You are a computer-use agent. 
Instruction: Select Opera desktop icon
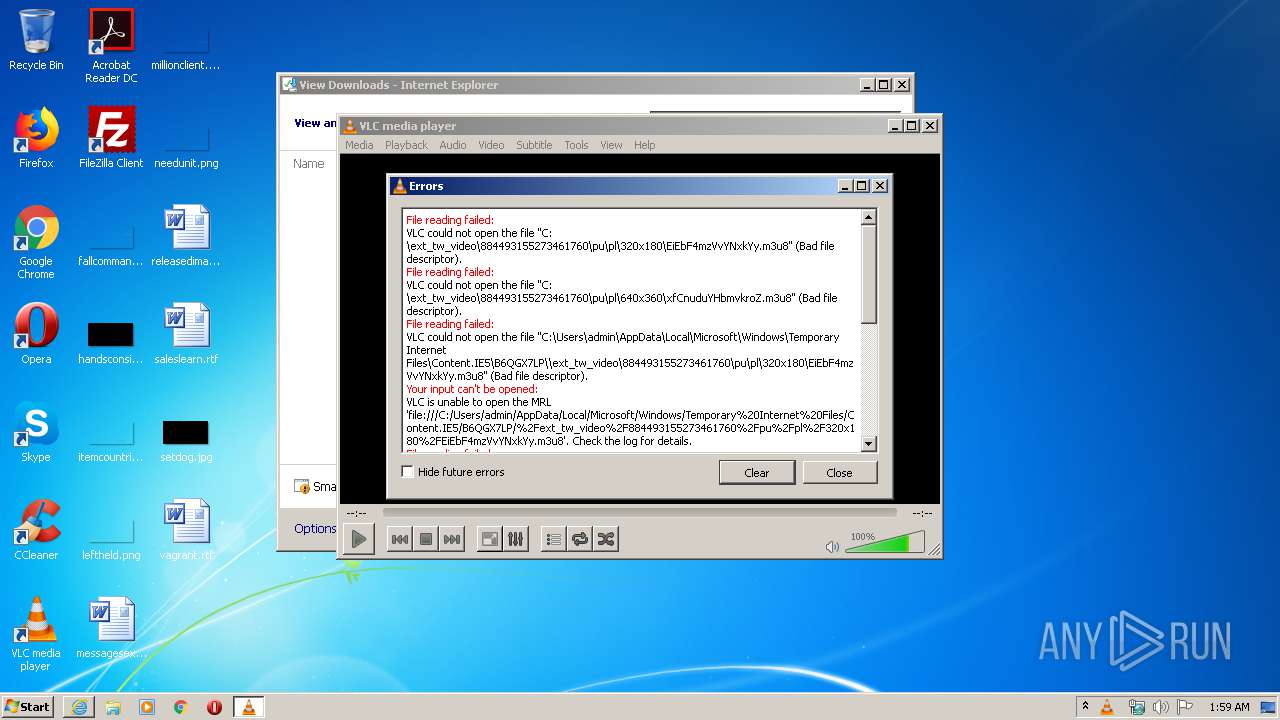(x=36, y=334)
